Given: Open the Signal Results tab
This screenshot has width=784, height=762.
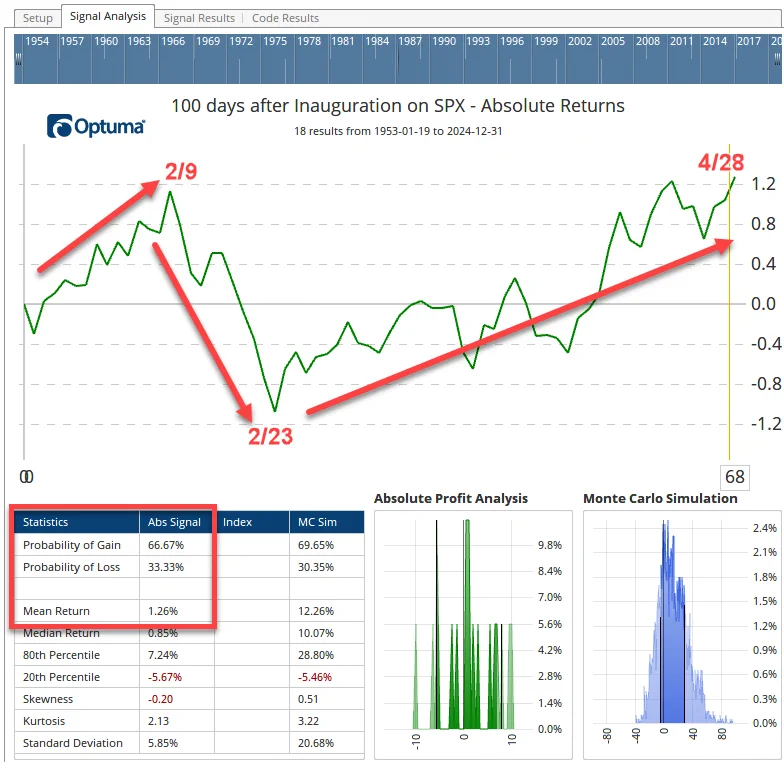Looking at the screenshot, I should (x=199, y=18).
